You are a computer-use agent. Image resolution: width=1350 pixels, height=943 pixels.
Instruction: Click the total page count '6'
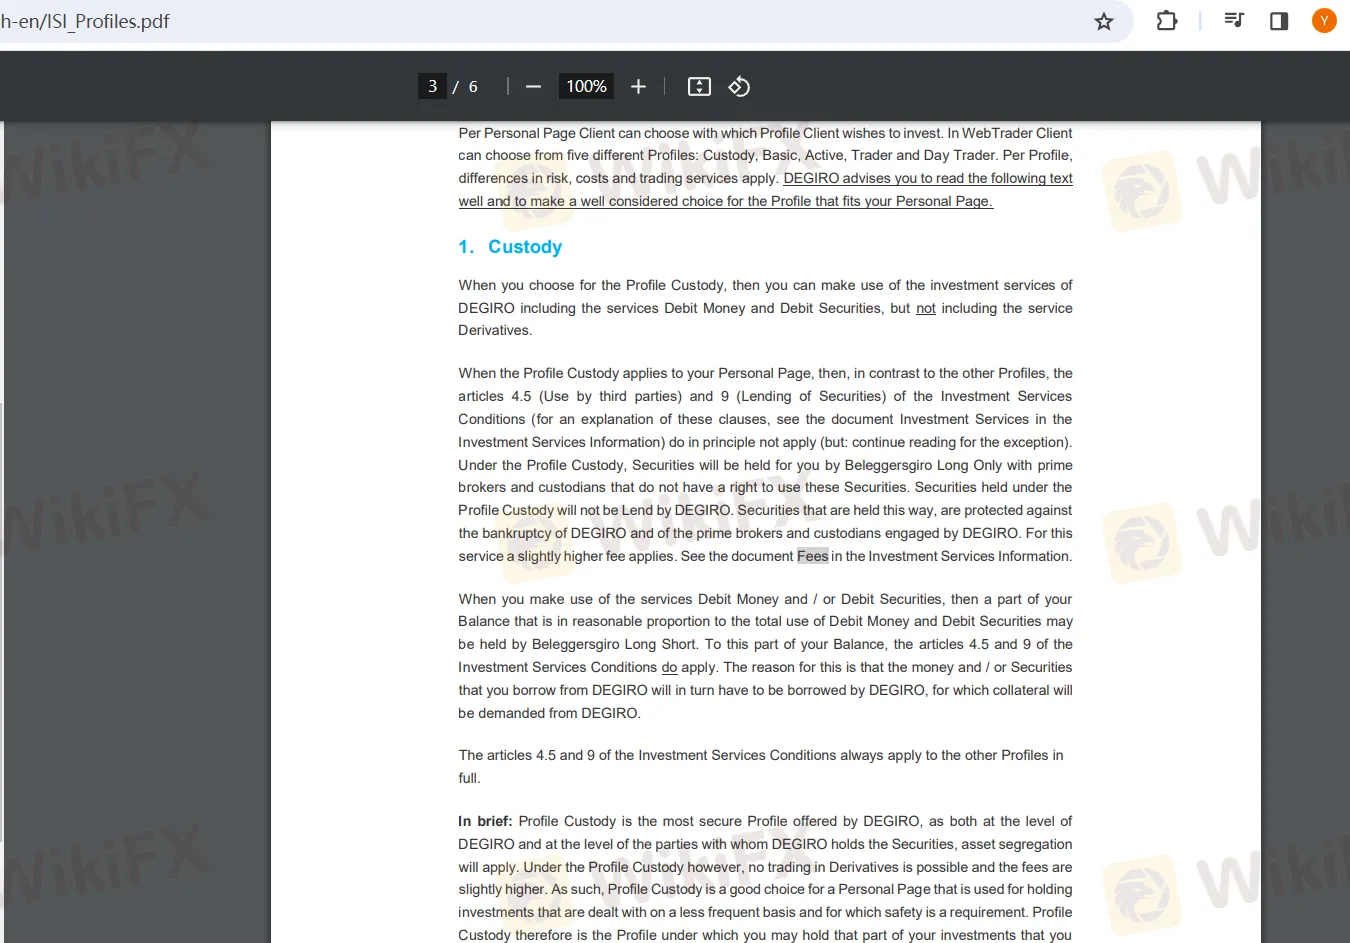tap(473, 87)
